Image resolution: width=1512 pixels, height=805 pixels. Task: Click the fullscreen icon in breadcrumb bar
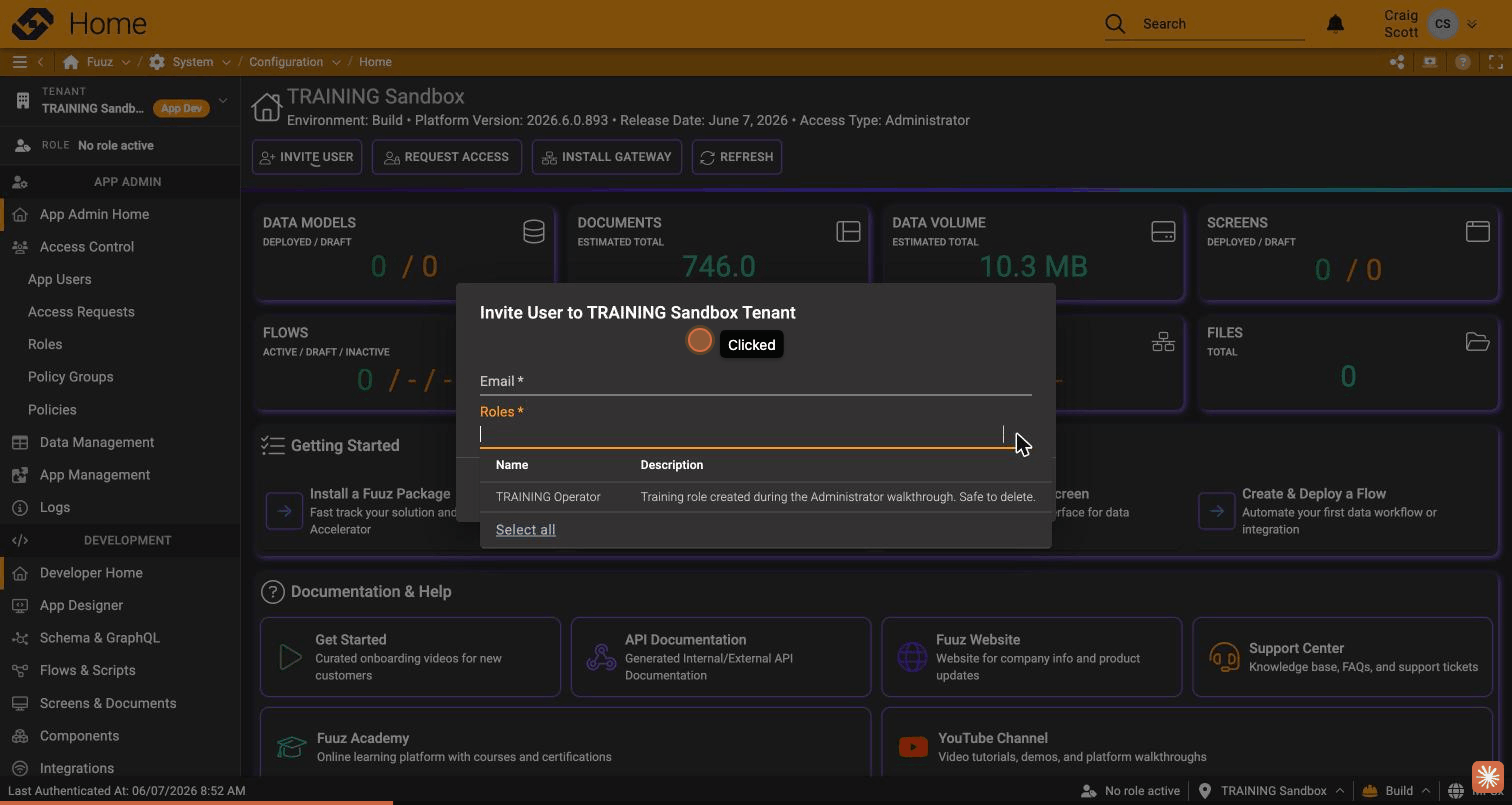(1496, 62)
